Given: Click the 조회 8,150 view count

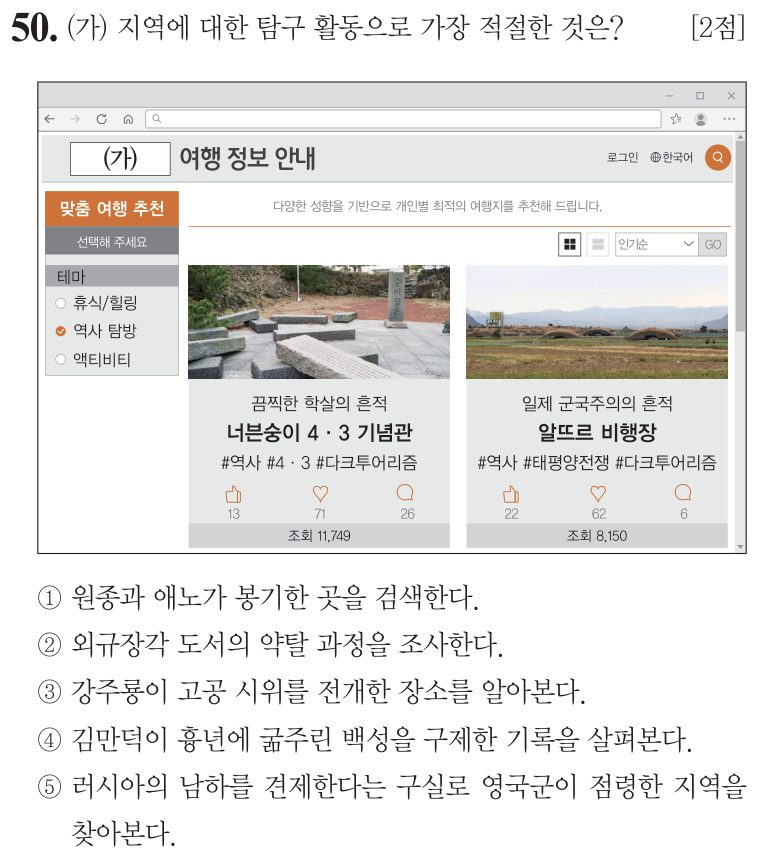Looking at the screenshot, I should 597,535.
